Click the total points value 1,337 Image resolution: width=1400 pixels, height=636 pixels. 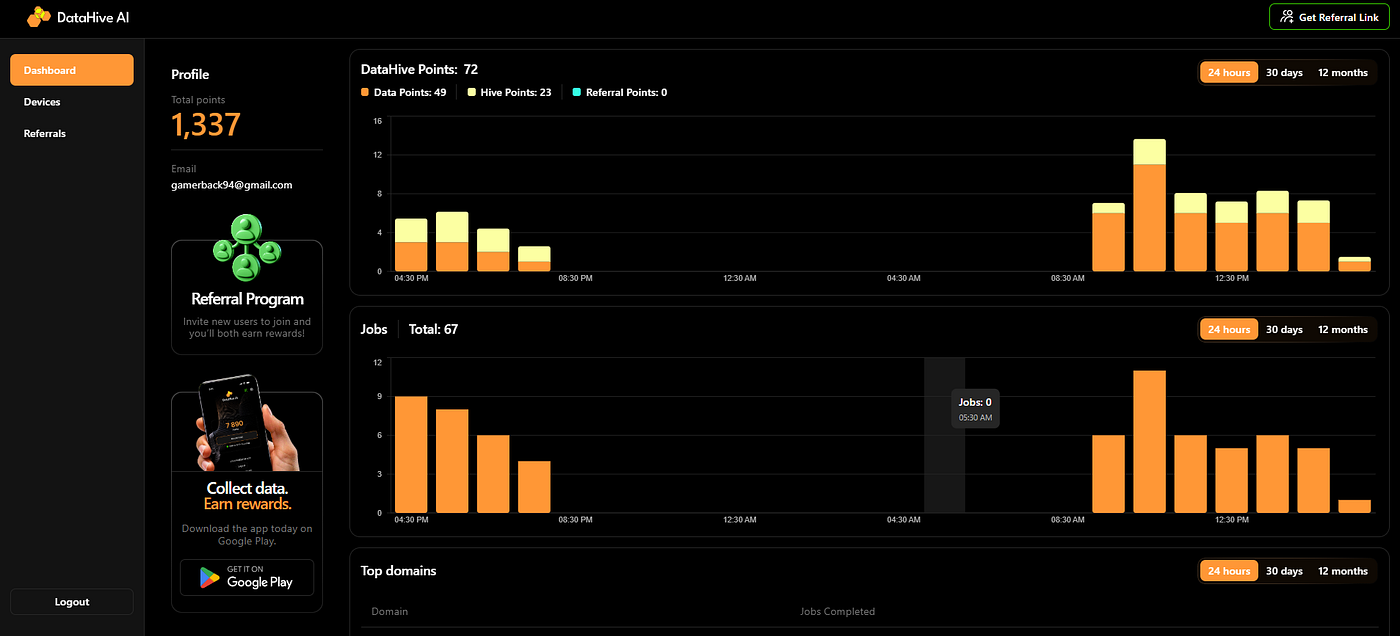tap(206, 125)
